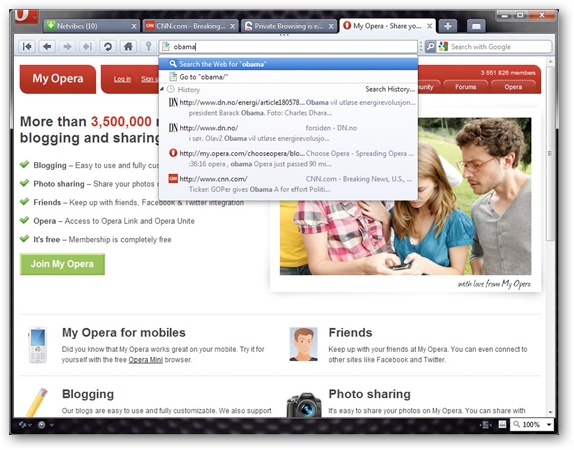Open the http://www.cnn.com/ history entry
Image resolution: width=574 pixels, height=450 pixels.
click(x=288, y=184)
